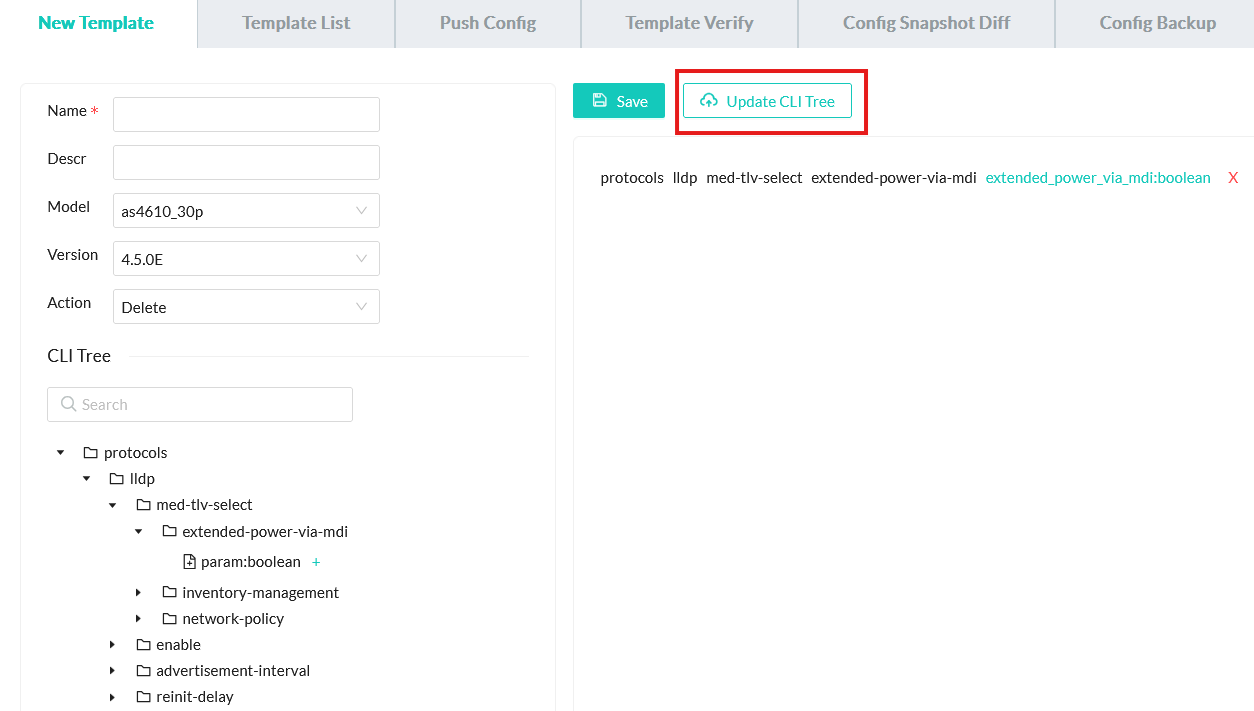This screenshot has height=711, width=1254.
Task: Click the protocols folder icon
Action: [91, 453]
